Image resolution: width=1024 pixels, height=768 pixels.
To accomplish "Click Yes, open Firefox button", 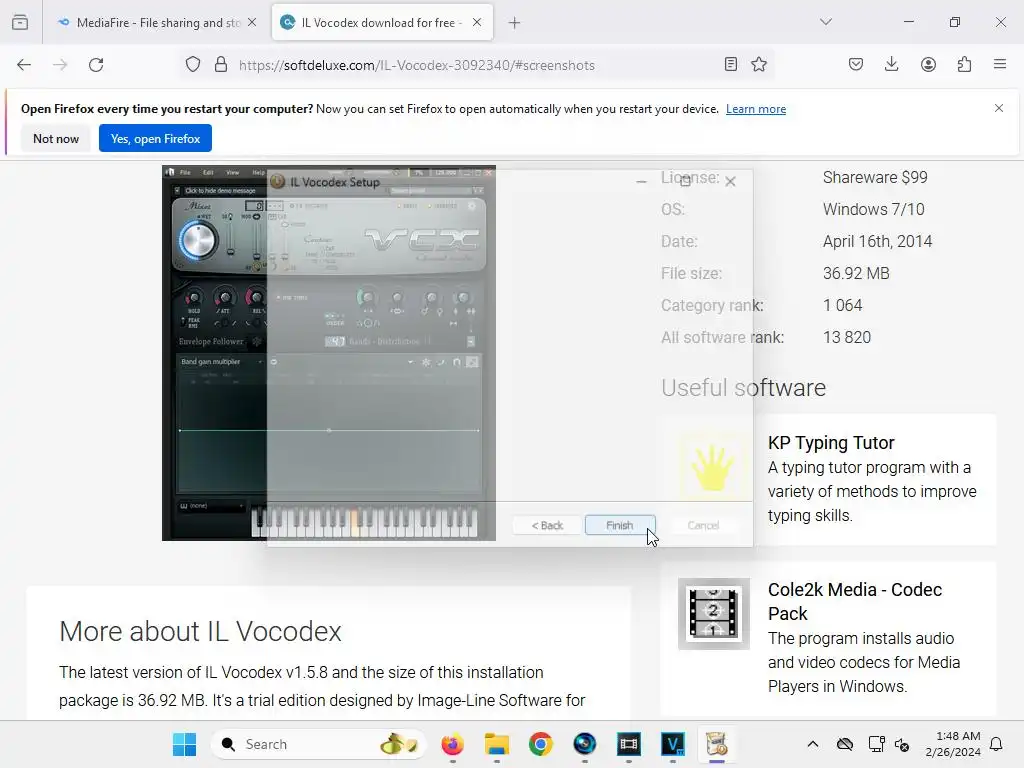I will click(x=155, y=138).
